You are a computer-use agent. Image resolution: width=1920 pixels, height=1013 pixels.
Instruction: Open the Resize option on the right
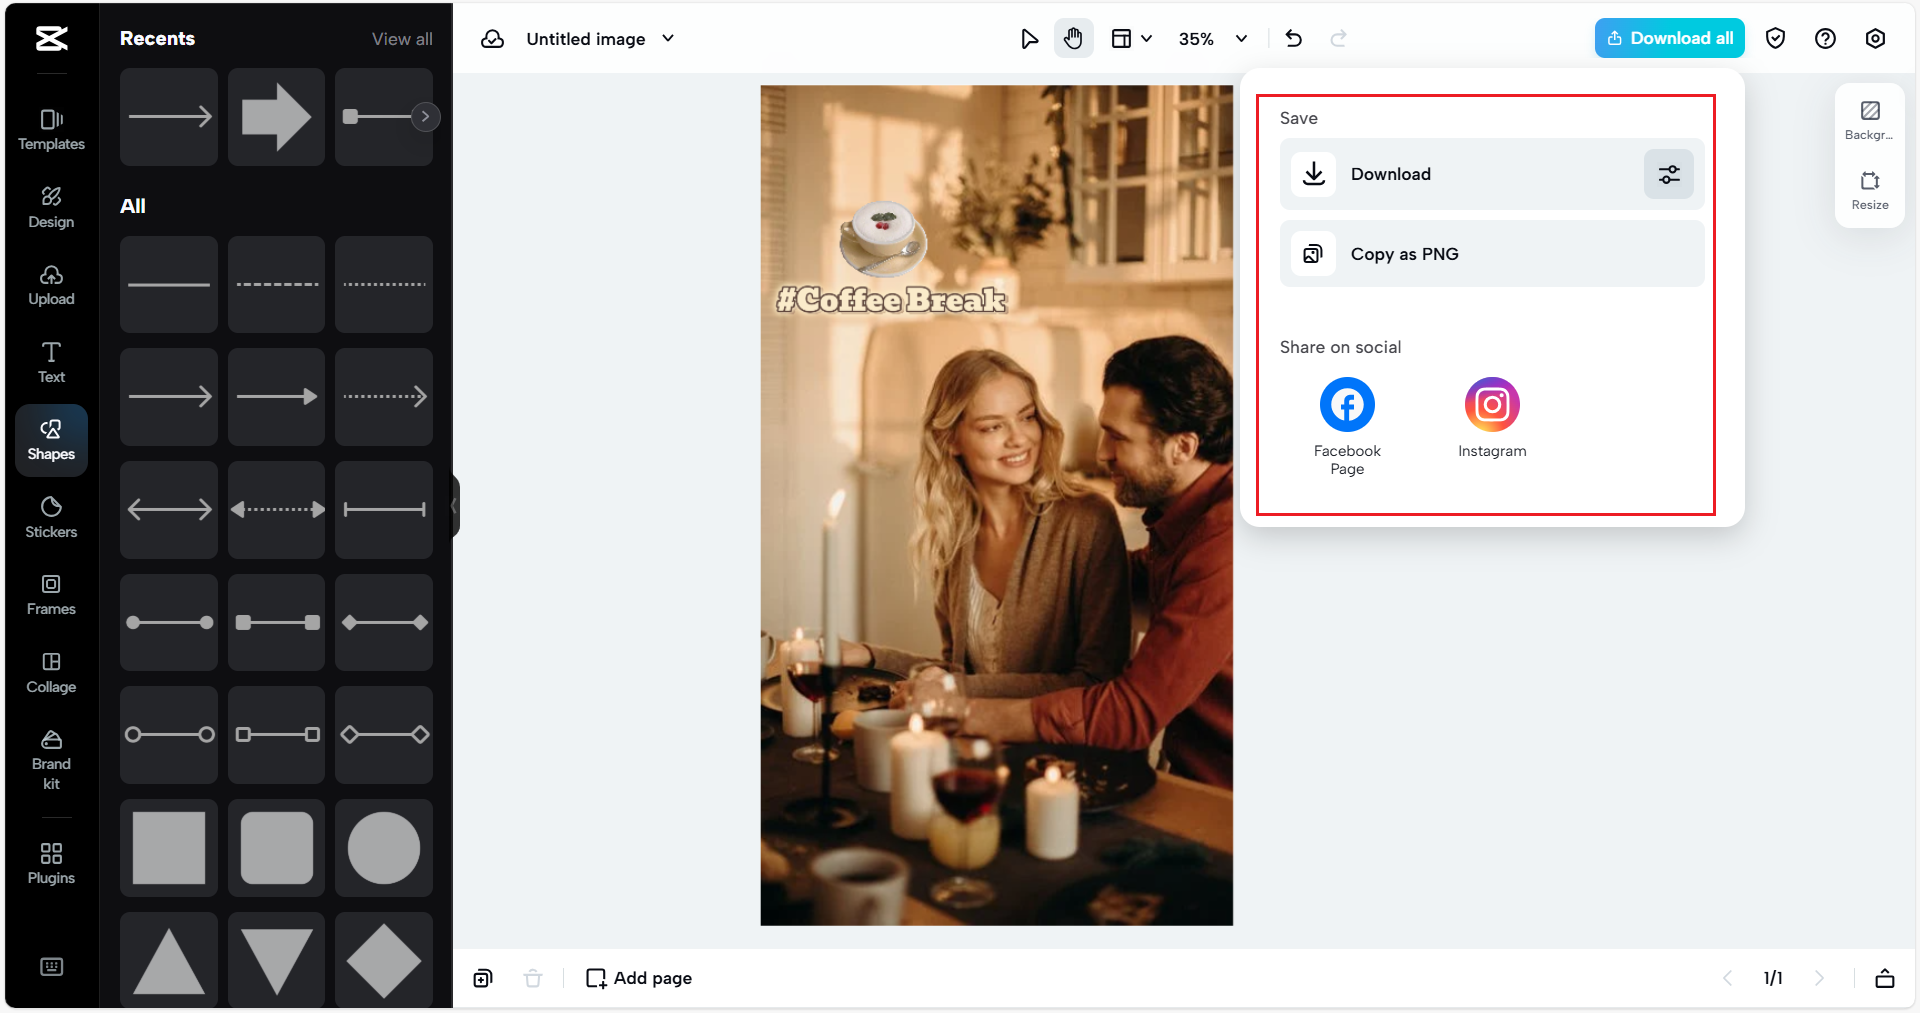tap(1869, 190)
